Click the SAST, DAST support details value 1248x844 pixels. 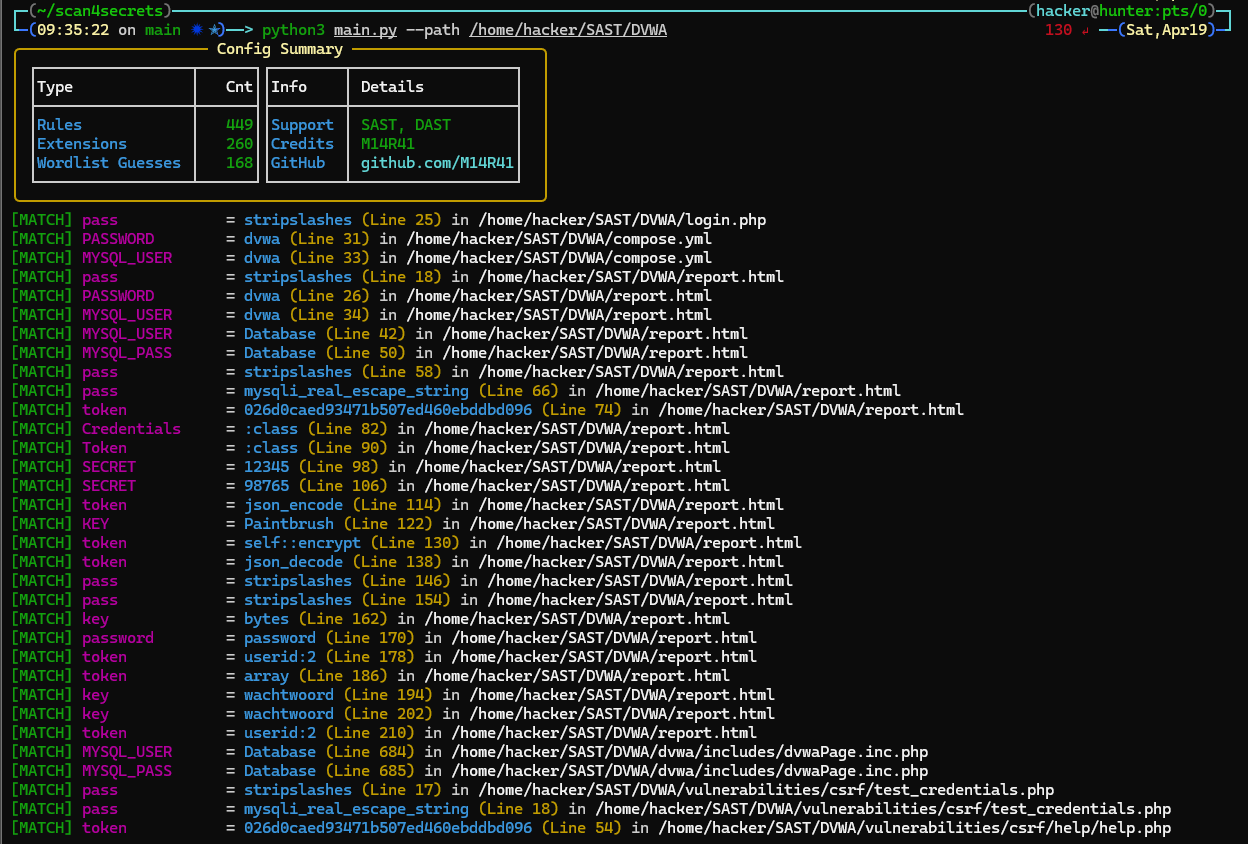coord(406,125)
